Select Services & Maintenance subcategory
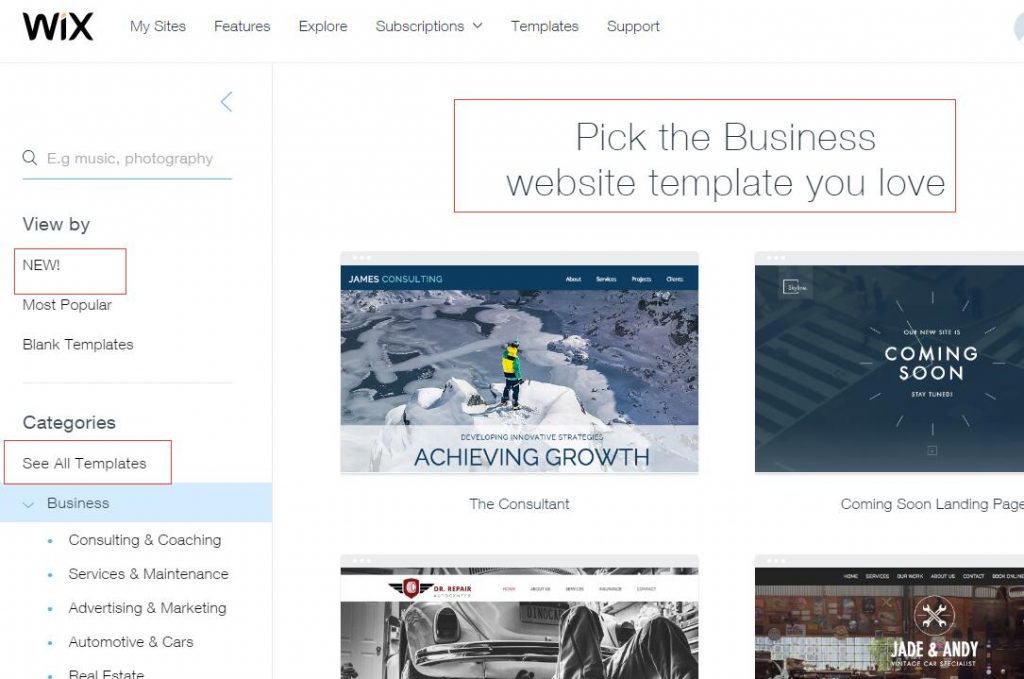Screen dimensions: 1024x679 pyautogui.click(x=148, y=574)
